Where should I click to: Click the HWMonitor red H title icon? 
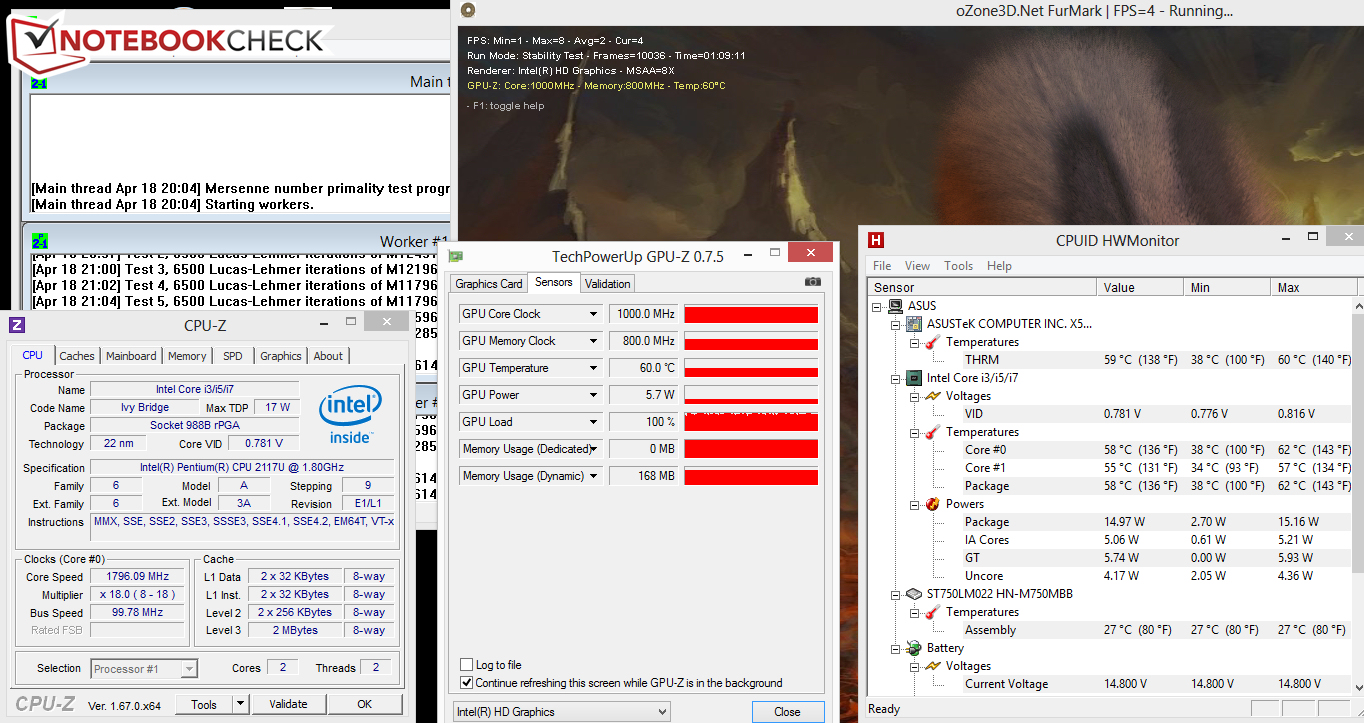click(x=876, y=240)
